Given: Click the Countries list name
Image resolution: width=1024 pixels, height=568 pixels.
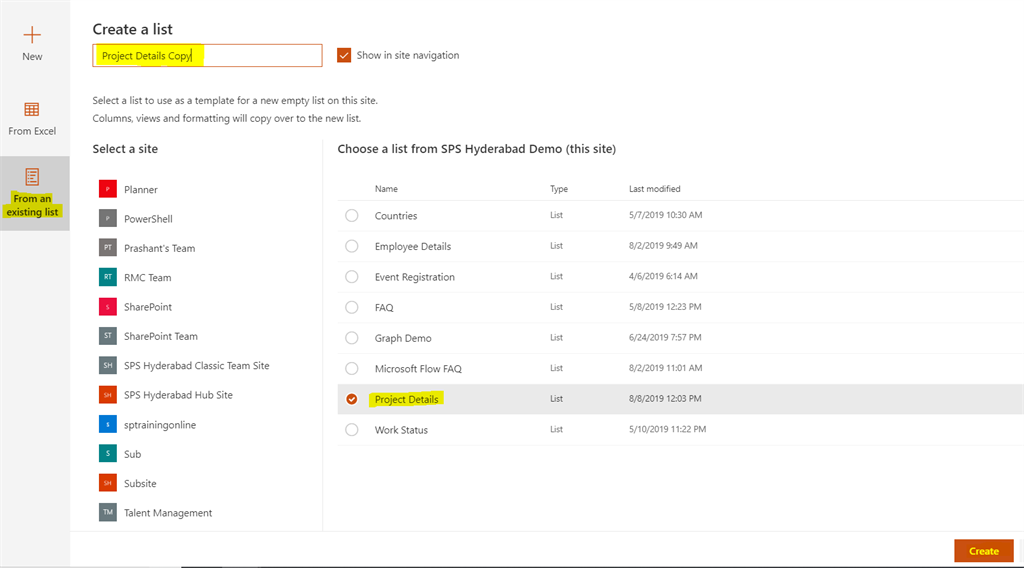Looking at the screenshot, I should [x=396, y=215].
